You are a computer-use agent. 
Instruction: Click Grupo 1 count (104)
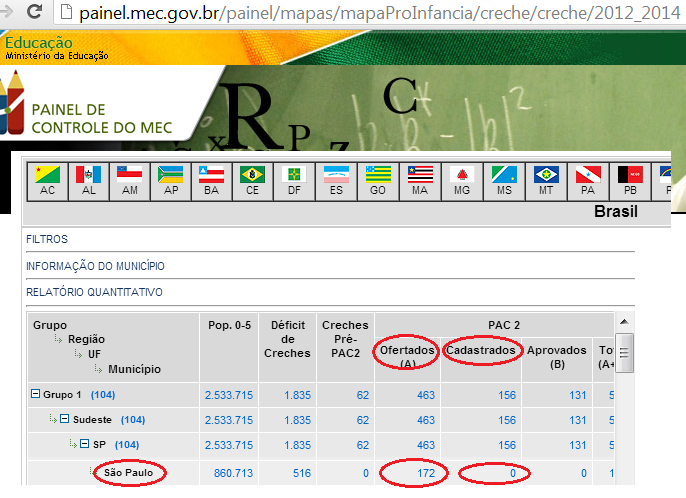[x=103, y=395]
